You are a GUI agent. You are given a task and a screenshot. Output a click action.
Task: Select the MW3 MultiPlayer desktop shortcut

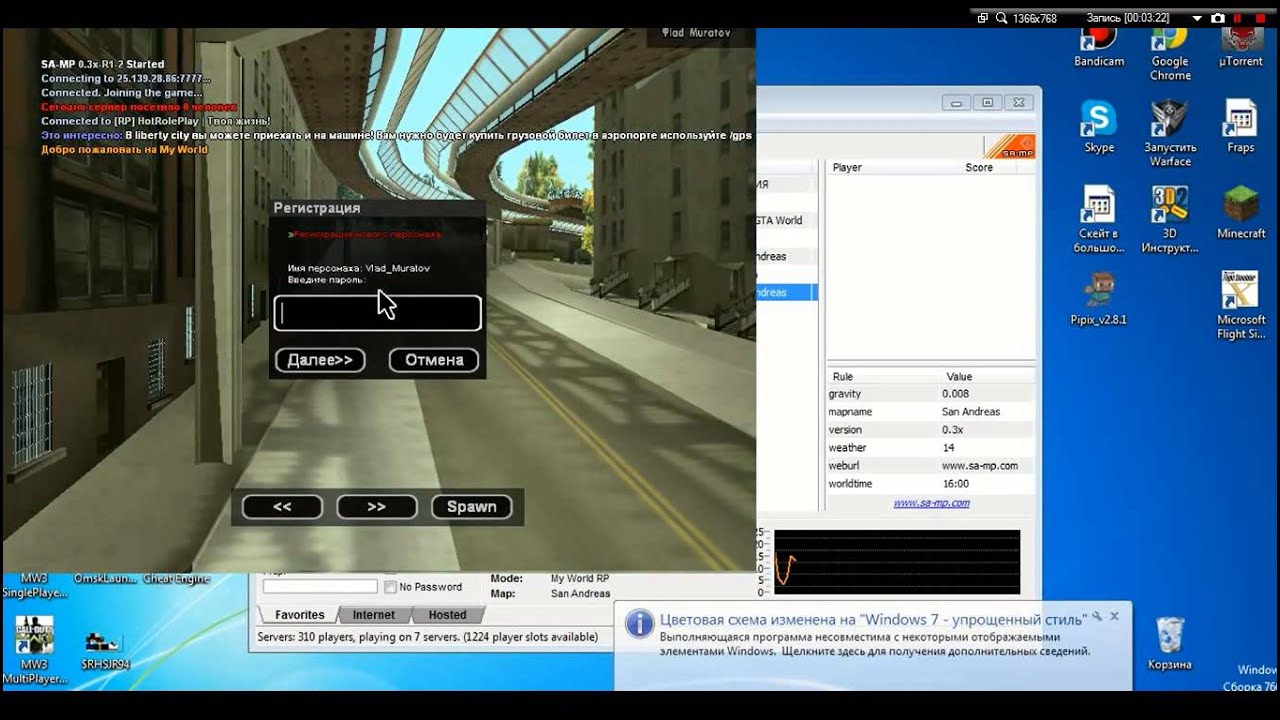34,651
